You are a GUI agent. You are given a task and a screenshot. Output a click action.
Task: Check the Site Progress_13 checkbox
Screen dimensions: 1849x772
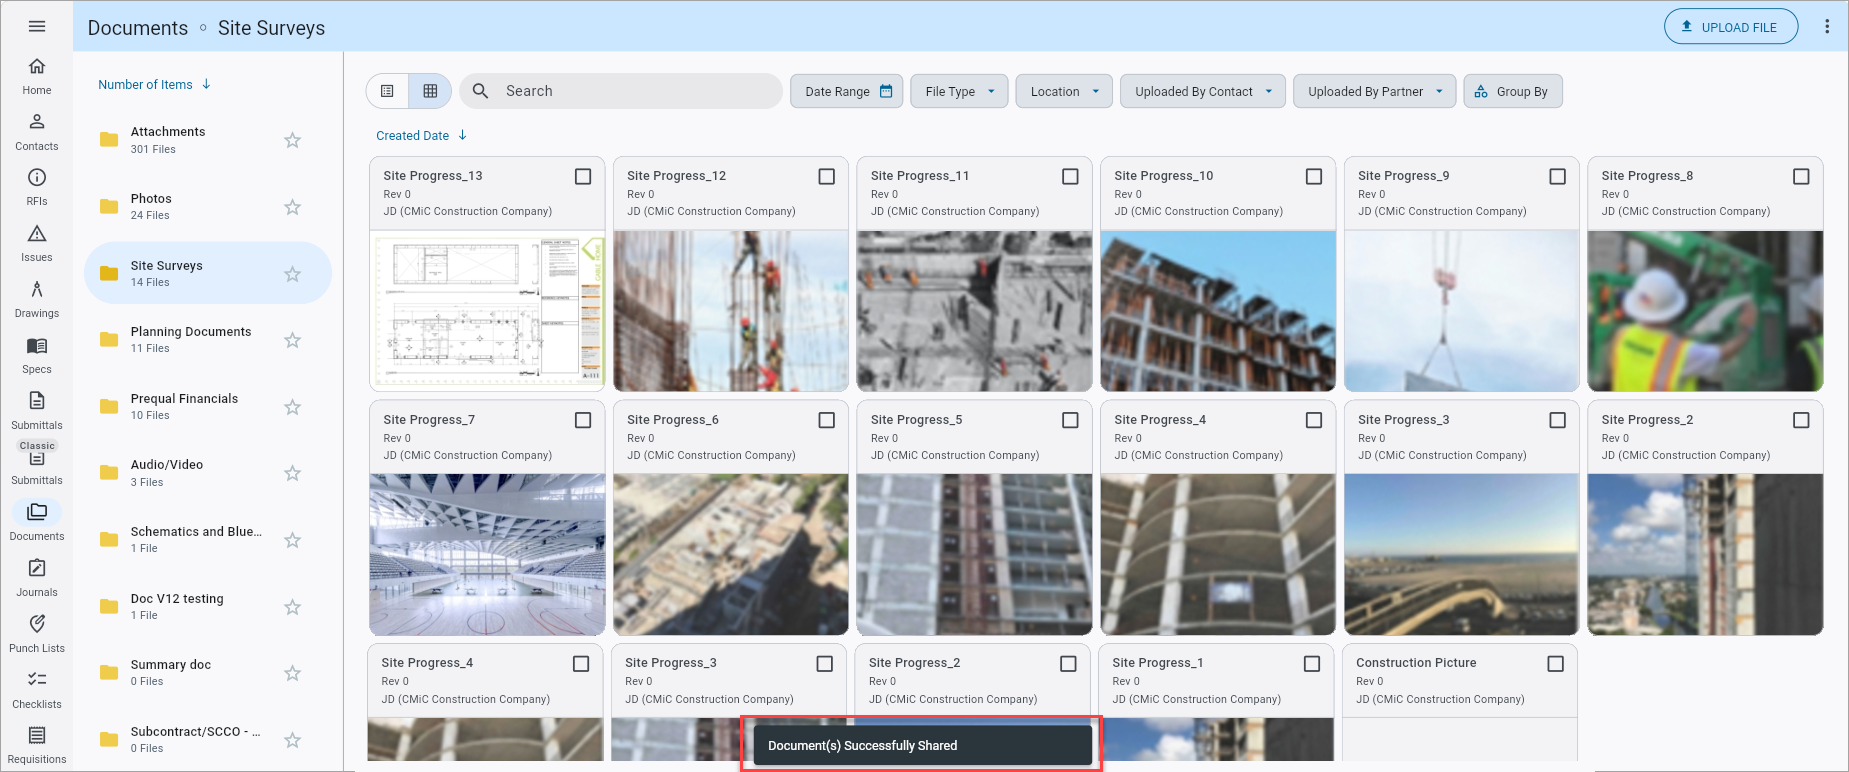tap(583, 176)
